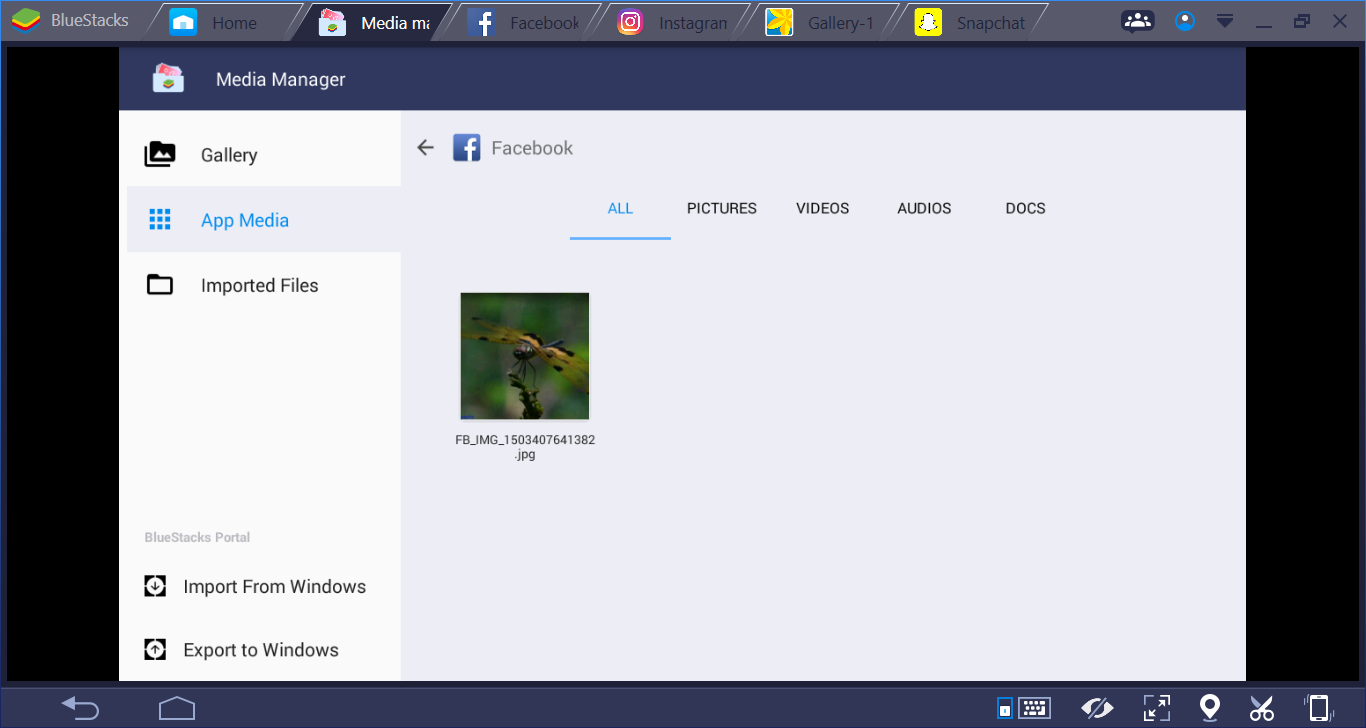Screen dimensions: 1366x728
Task: Open the Gallery section
Action: (264, 155)
